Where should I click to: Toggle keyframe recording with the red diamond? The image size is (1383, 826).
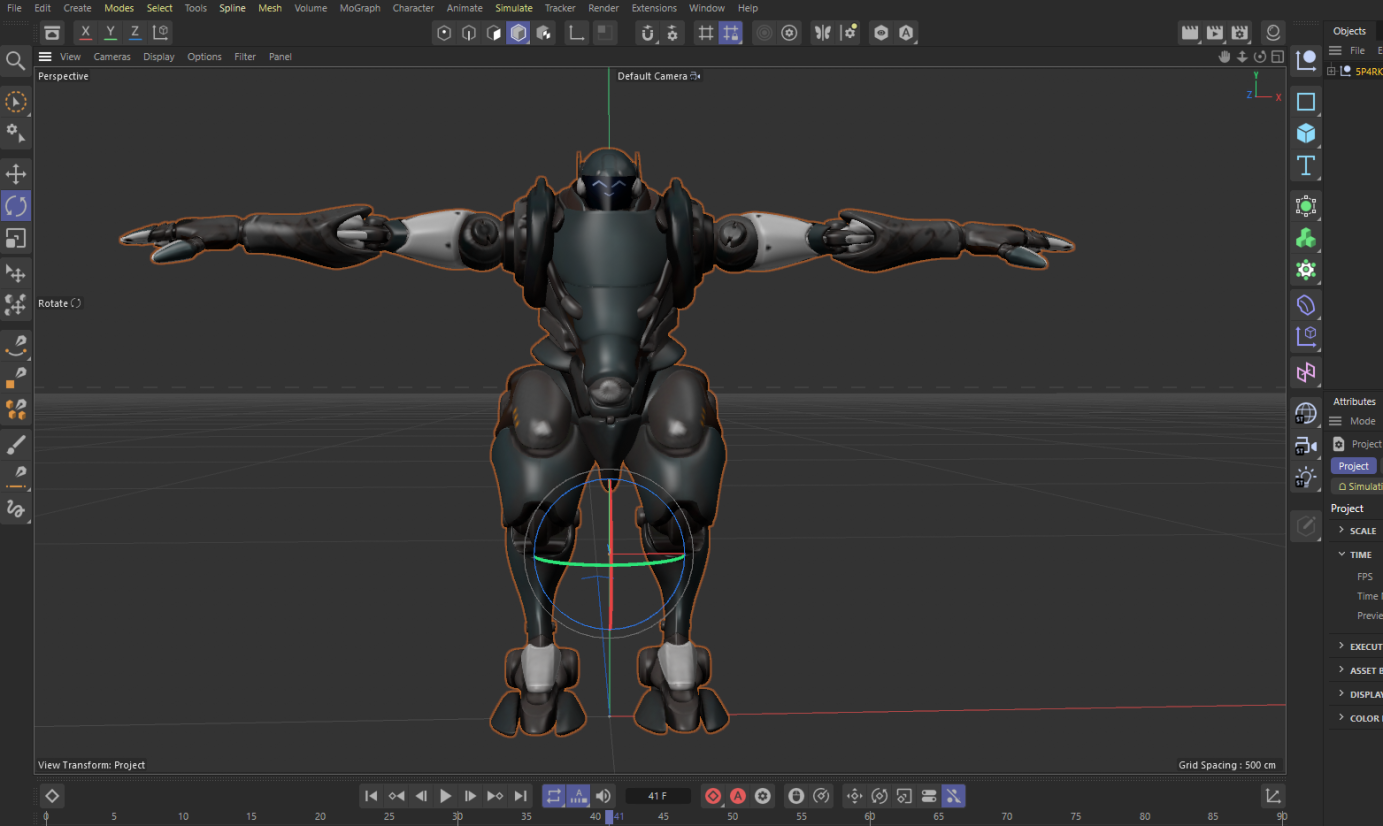(x=712, y=795)
